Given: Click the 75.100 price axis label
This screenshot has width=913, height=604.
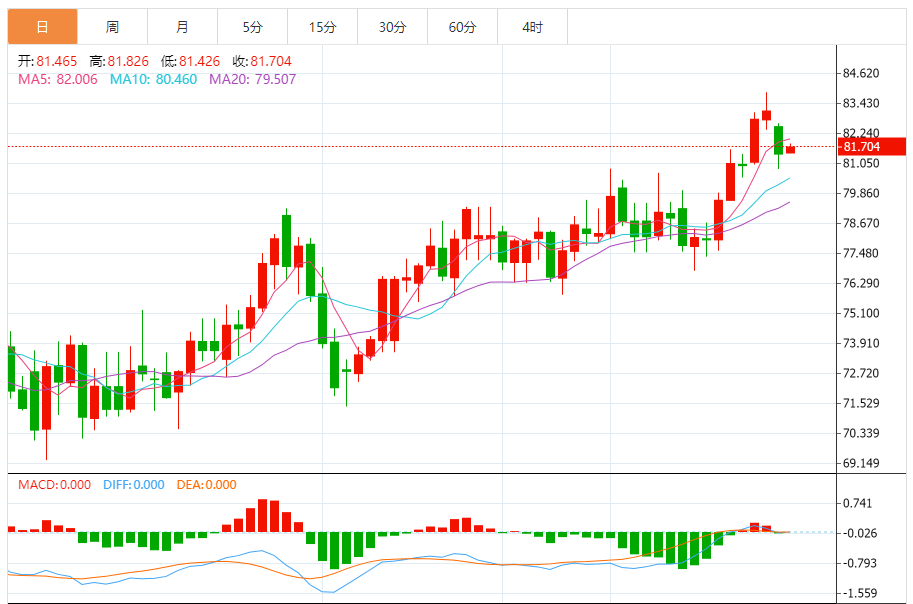Looking at the screenshot, I should [x=861, y=313].
